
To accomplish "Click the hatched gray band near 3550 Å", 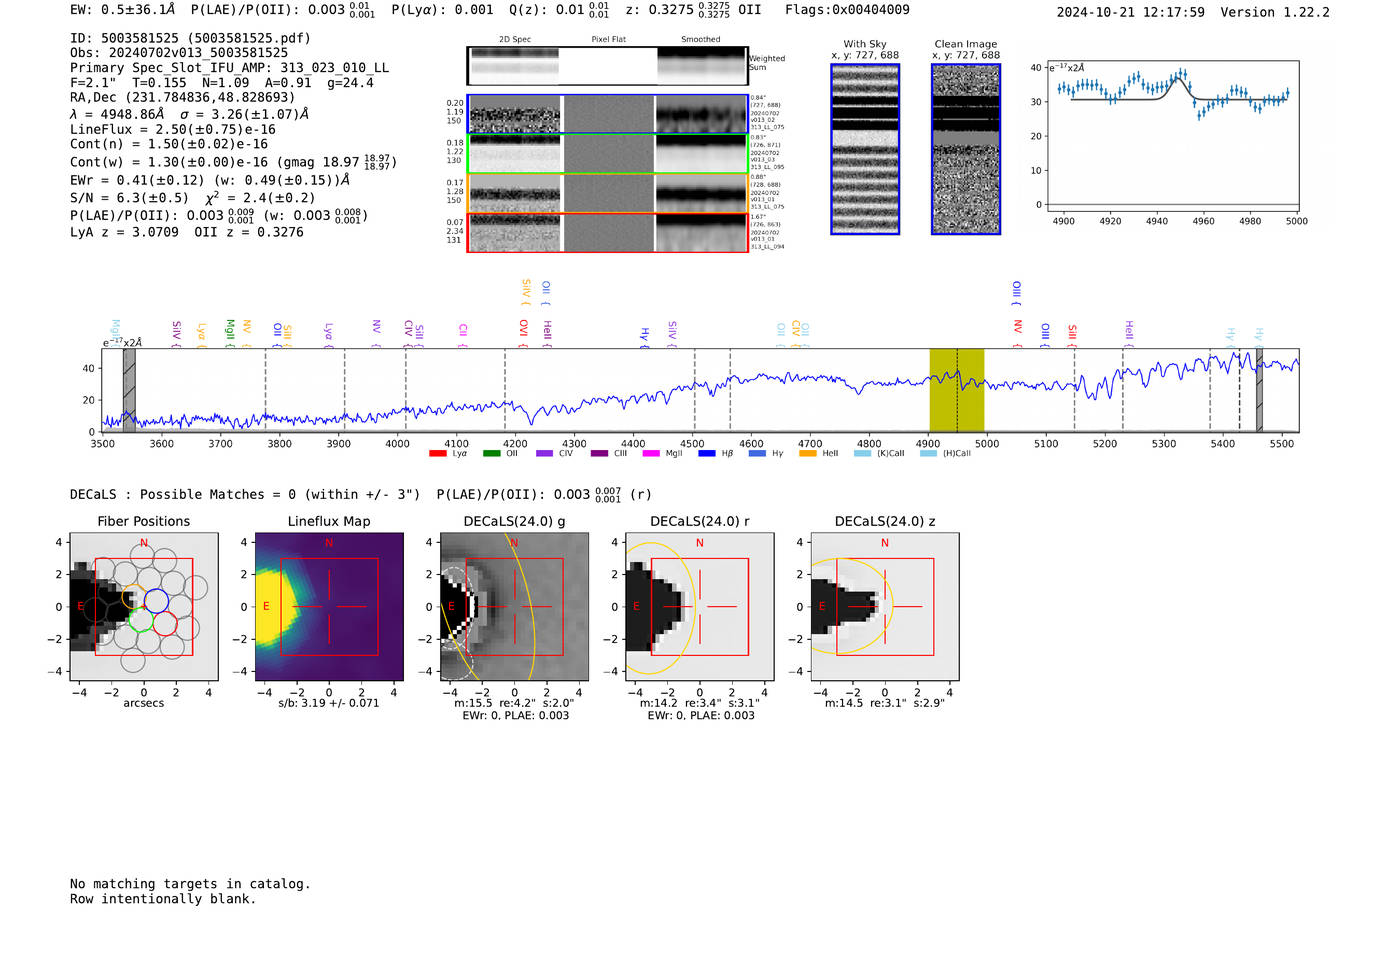I will 129,390.
